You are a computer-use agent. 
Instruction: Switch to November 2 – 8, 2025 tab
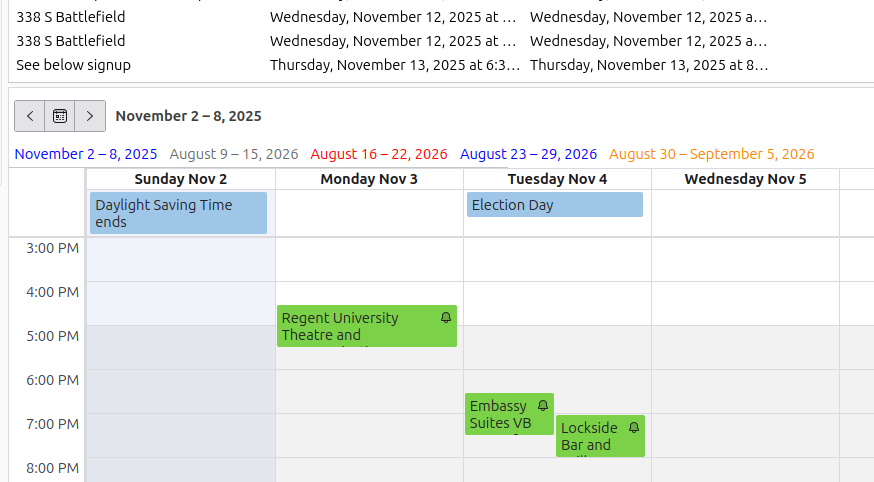pos(86,154)
